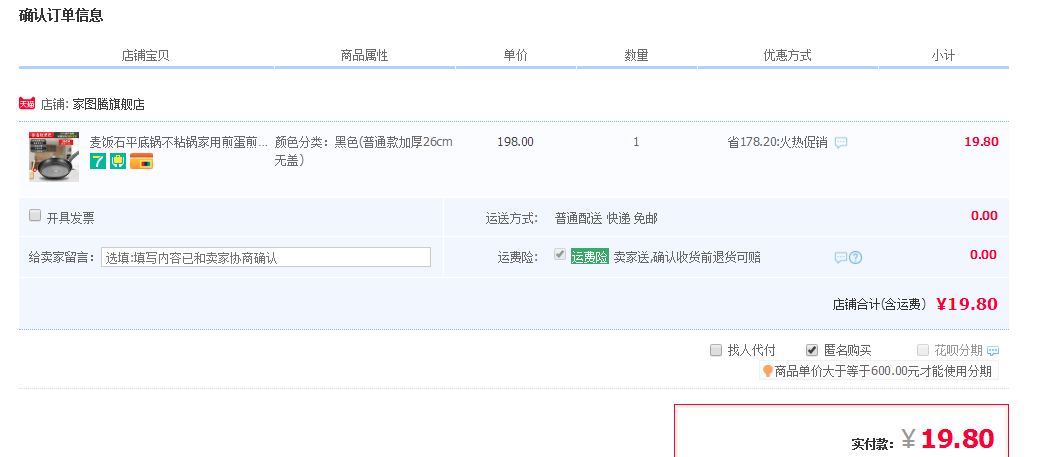Viewport: 1037px width, 457px height.
Task: Click the 商品属性 column header
Action: point(364,56)
